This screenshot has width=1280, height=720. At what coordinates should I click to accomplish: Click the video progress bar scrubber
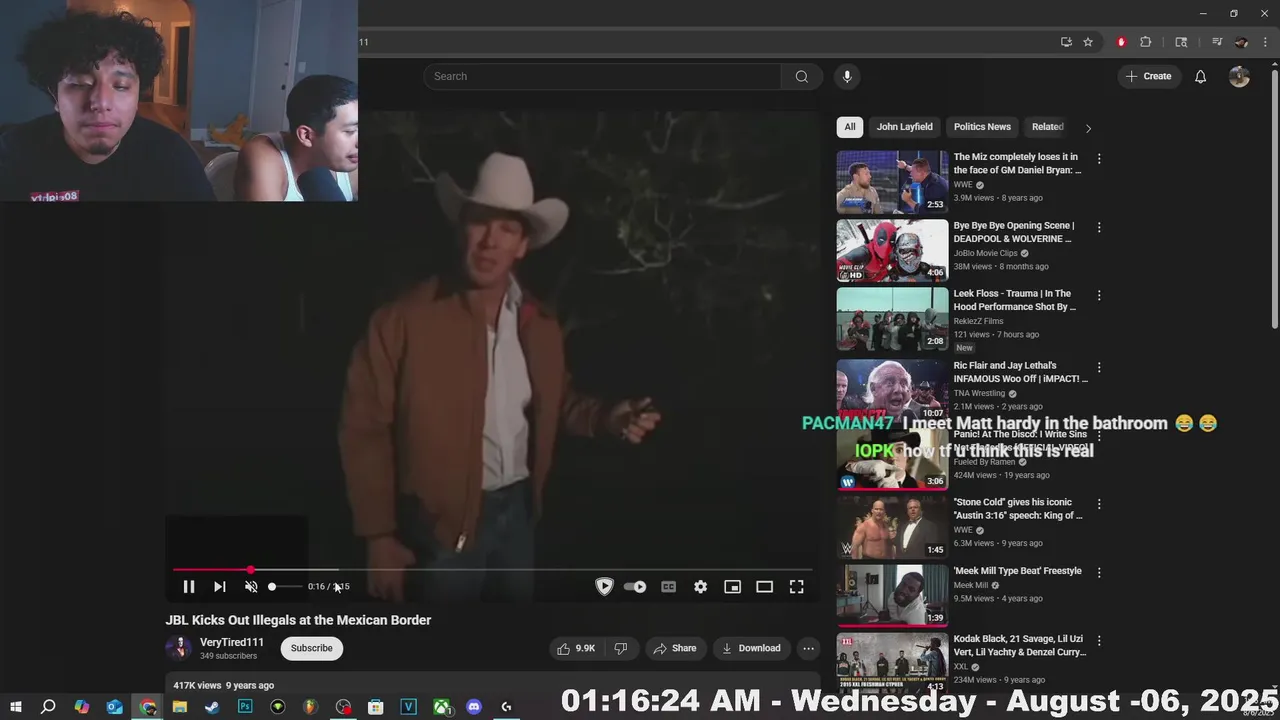(x=250, y=570)
